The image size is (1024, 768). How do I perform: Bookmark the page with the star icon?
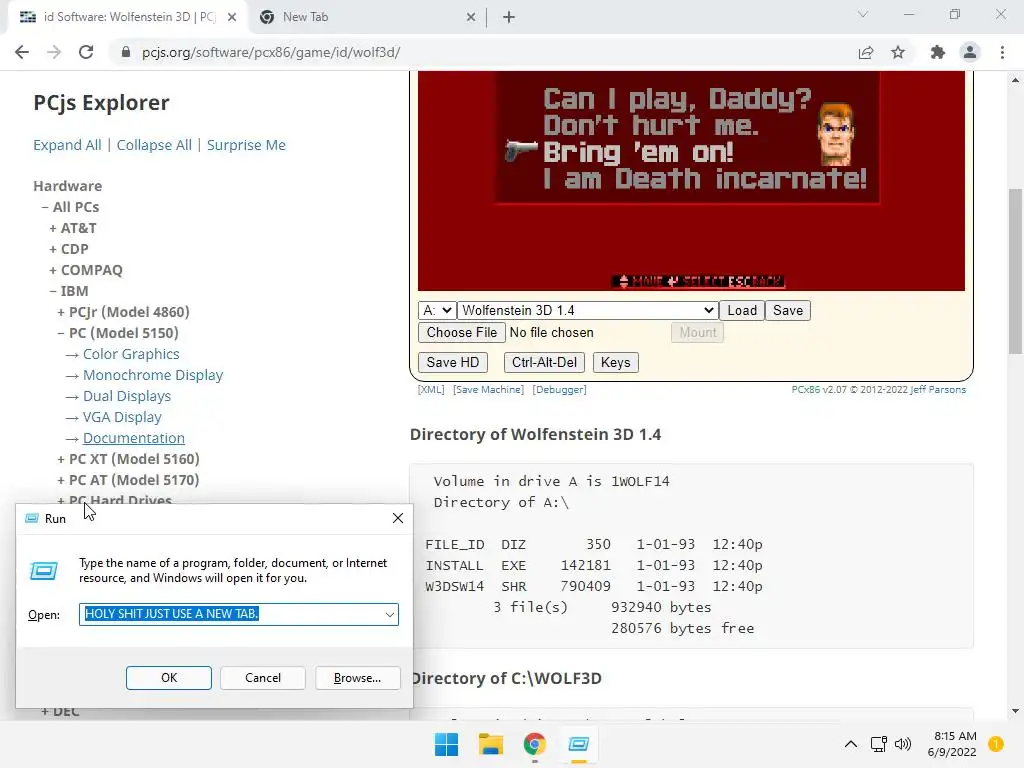click(x=898, y=52)
